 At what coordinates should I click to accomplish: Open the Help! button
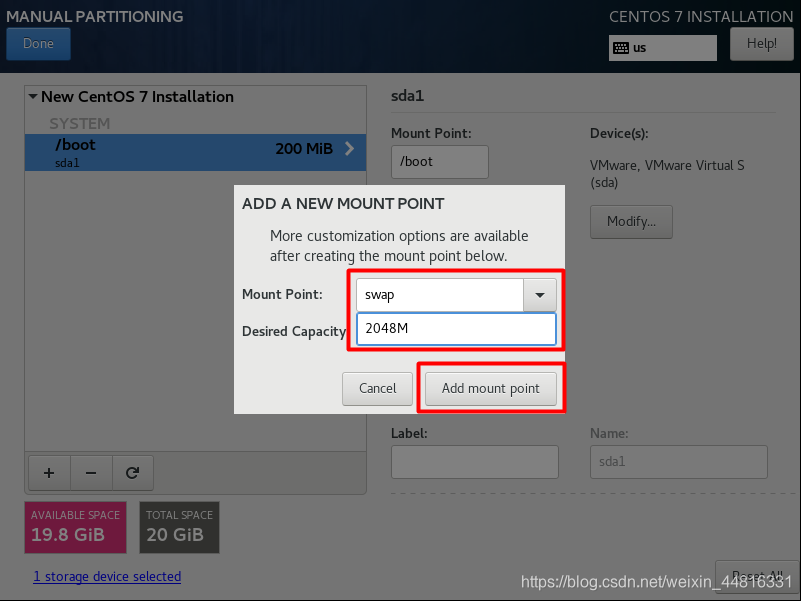point(761,43)
